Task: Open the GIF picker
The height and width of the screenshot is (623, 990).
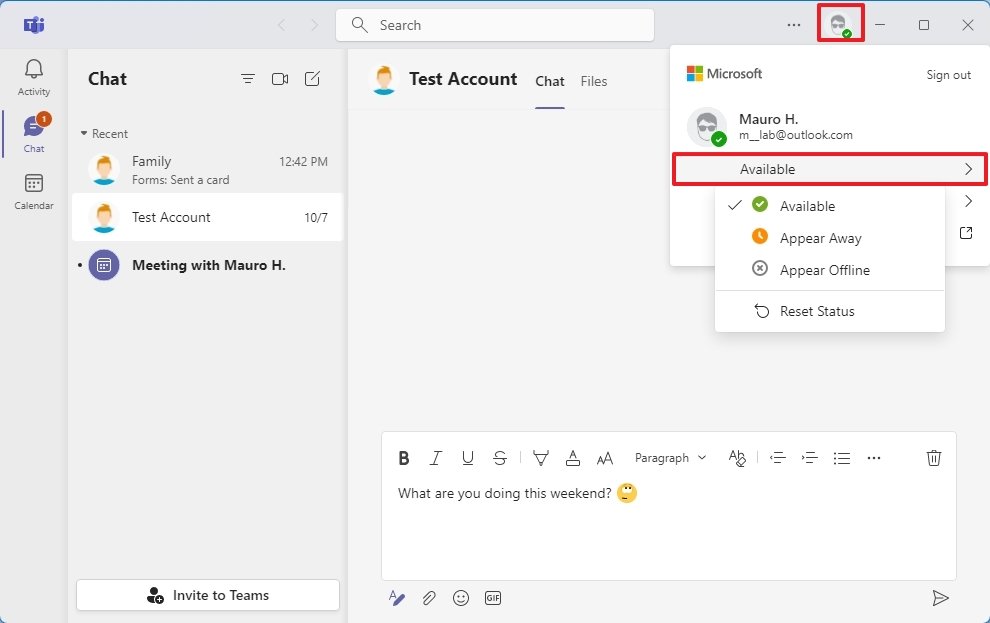Action: [493, 597]
